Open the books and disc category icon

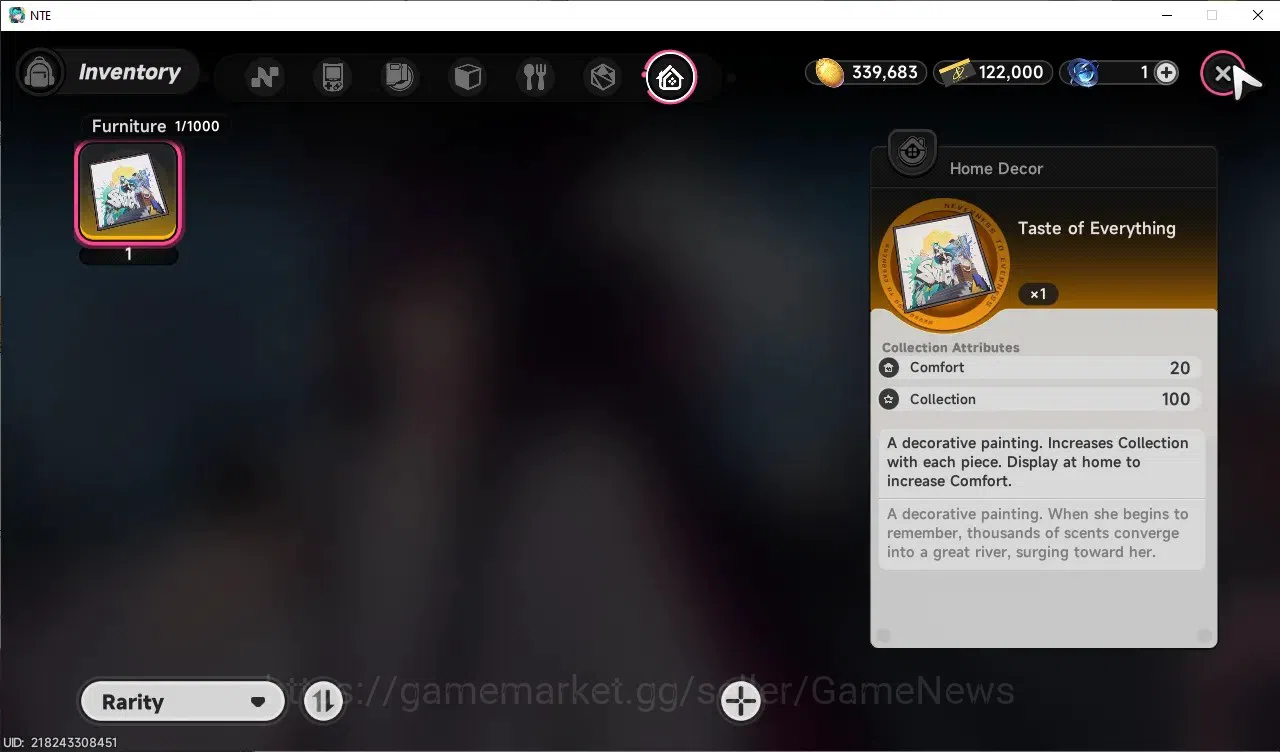click(400, 77)
